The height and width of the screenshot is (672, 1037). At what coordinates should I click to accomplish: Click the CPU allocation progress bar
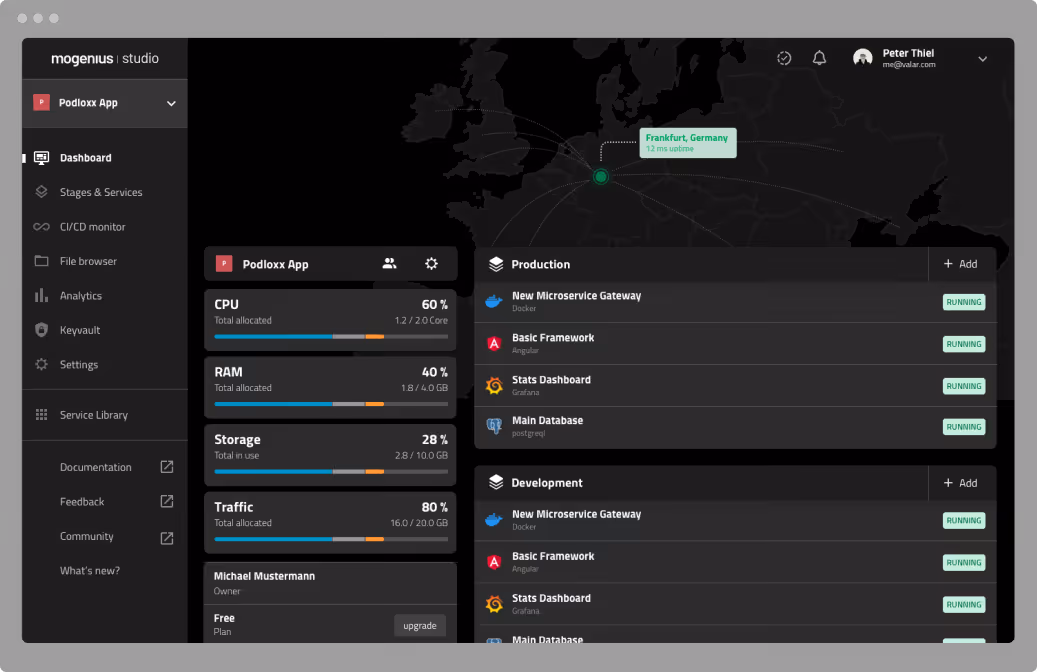[x=330, y=336]
